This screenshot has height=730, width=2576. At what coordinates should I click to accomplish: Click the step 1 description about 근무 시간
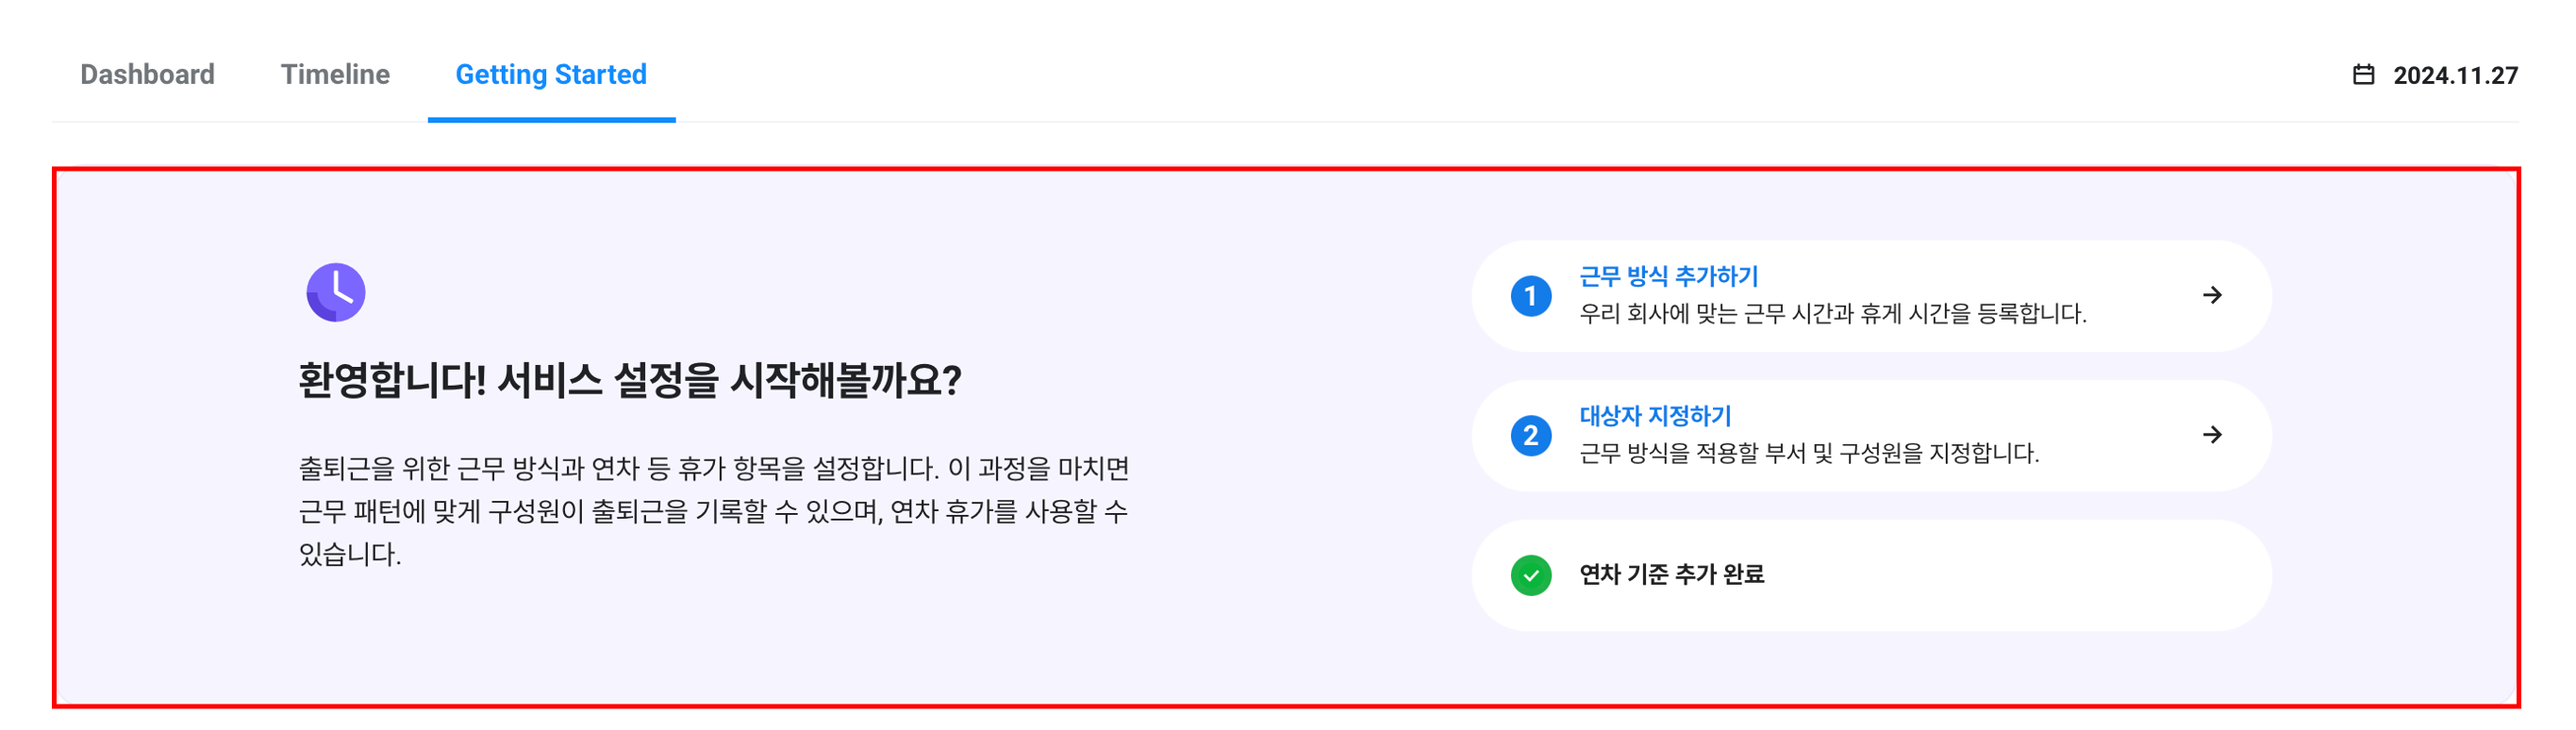click(1832, 314)
